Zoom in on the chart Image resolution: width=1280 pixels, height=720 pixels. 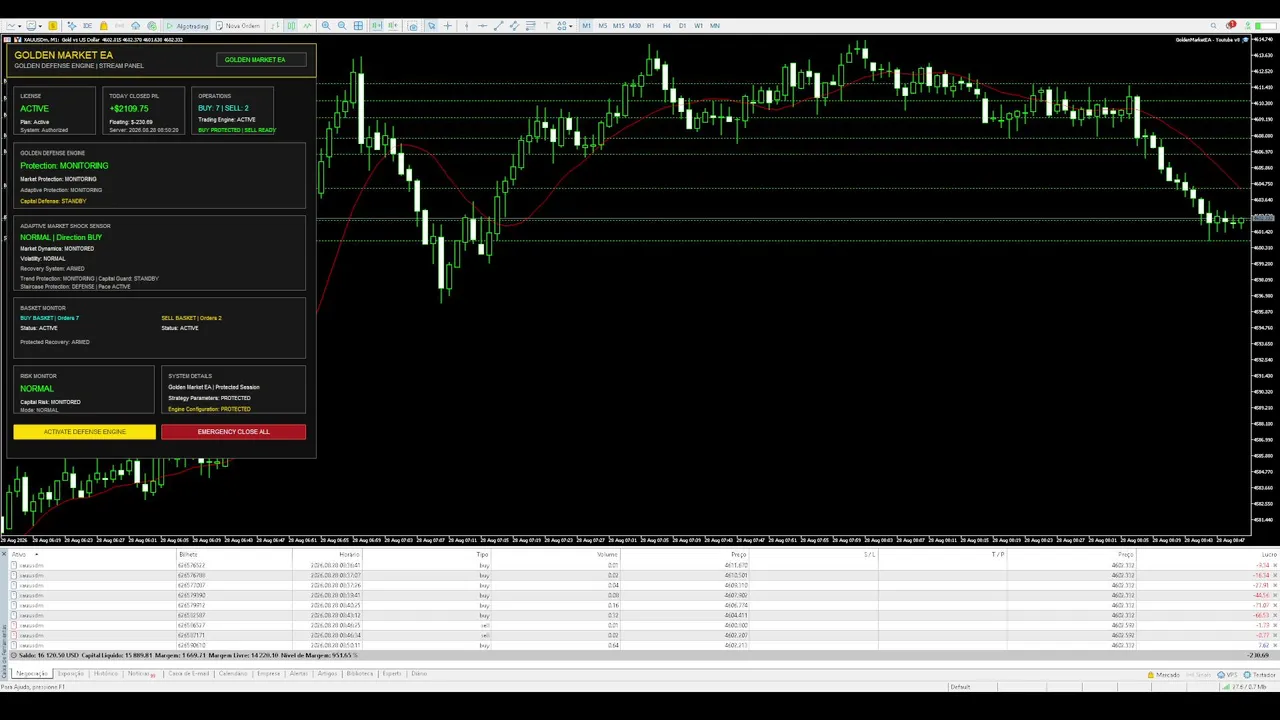pyautogui.click(x=326, y=26)
